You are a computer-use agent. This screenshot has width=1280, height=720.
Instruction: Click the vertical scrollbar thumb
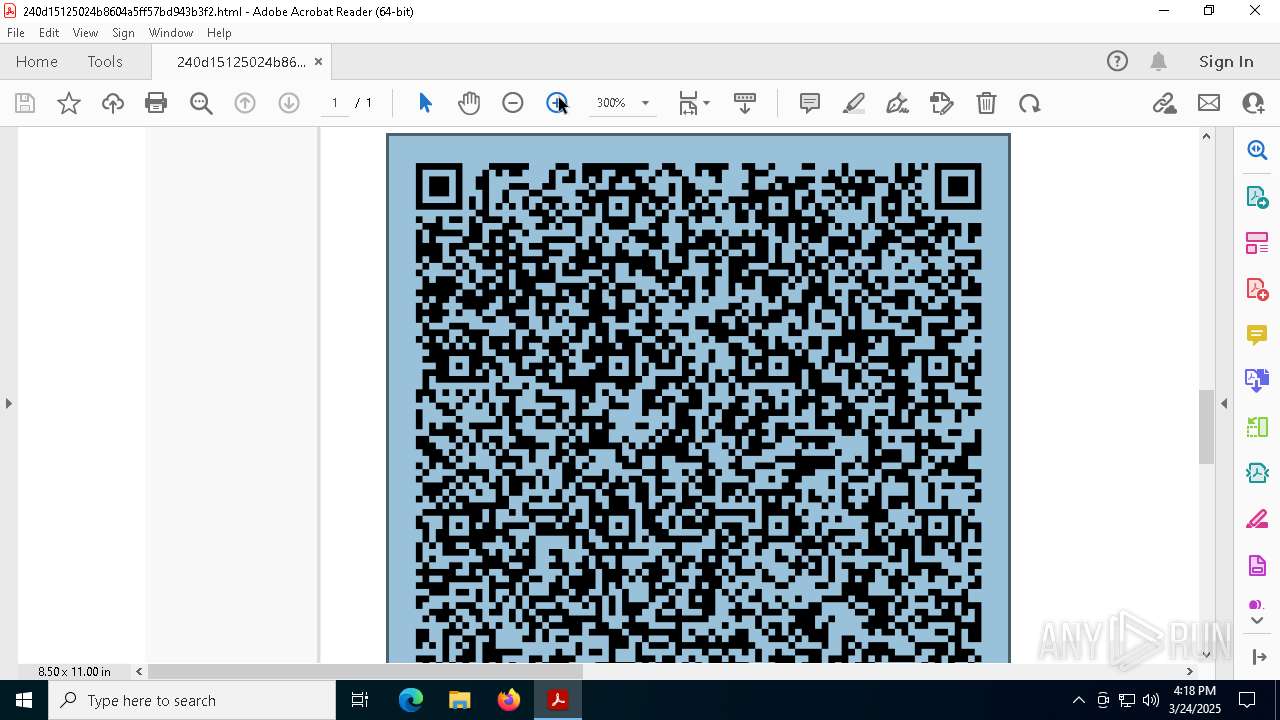[x=1206, y=427]
